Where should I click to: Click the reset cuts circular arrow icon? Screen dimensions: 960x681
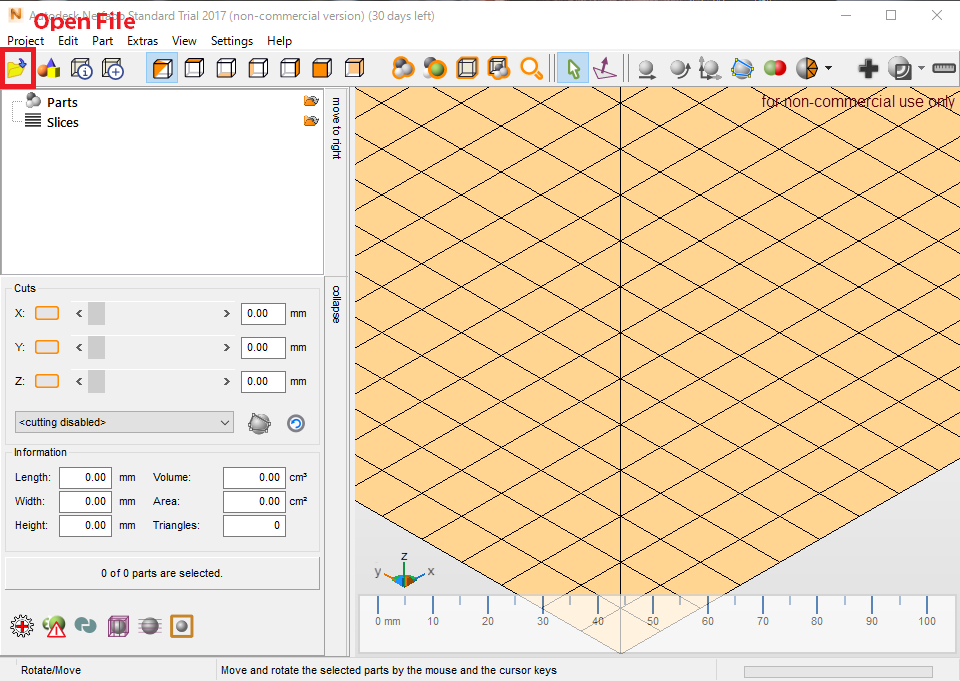click(x=296, y=423)
